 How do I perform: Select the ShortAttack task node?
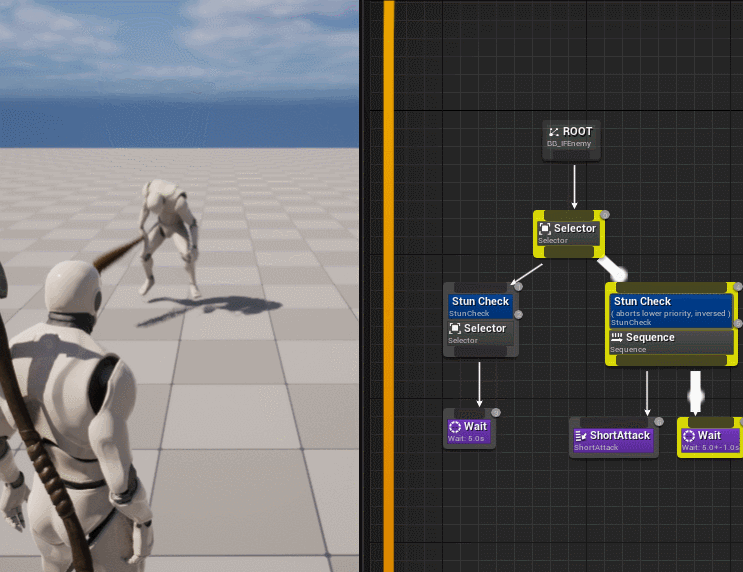pos(614,438)
